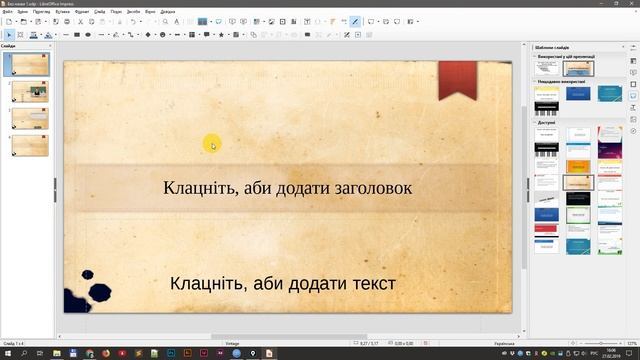Open the Master Slide view icon
Viewport: 640px width, 360px height.
point(218,22)
